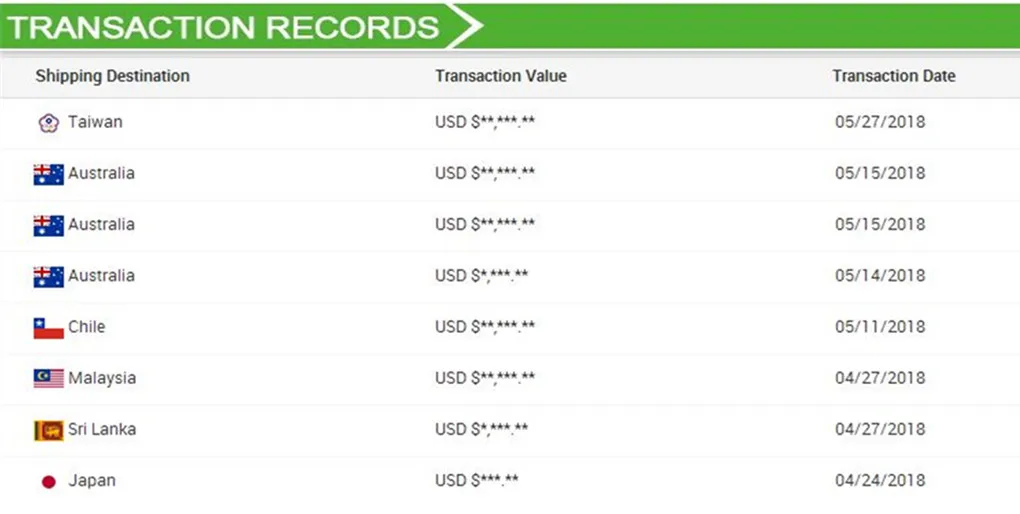This screenshot has height=514, width=1020.
Task: Select the Malaysia flag icon
Action: (48, 379)
